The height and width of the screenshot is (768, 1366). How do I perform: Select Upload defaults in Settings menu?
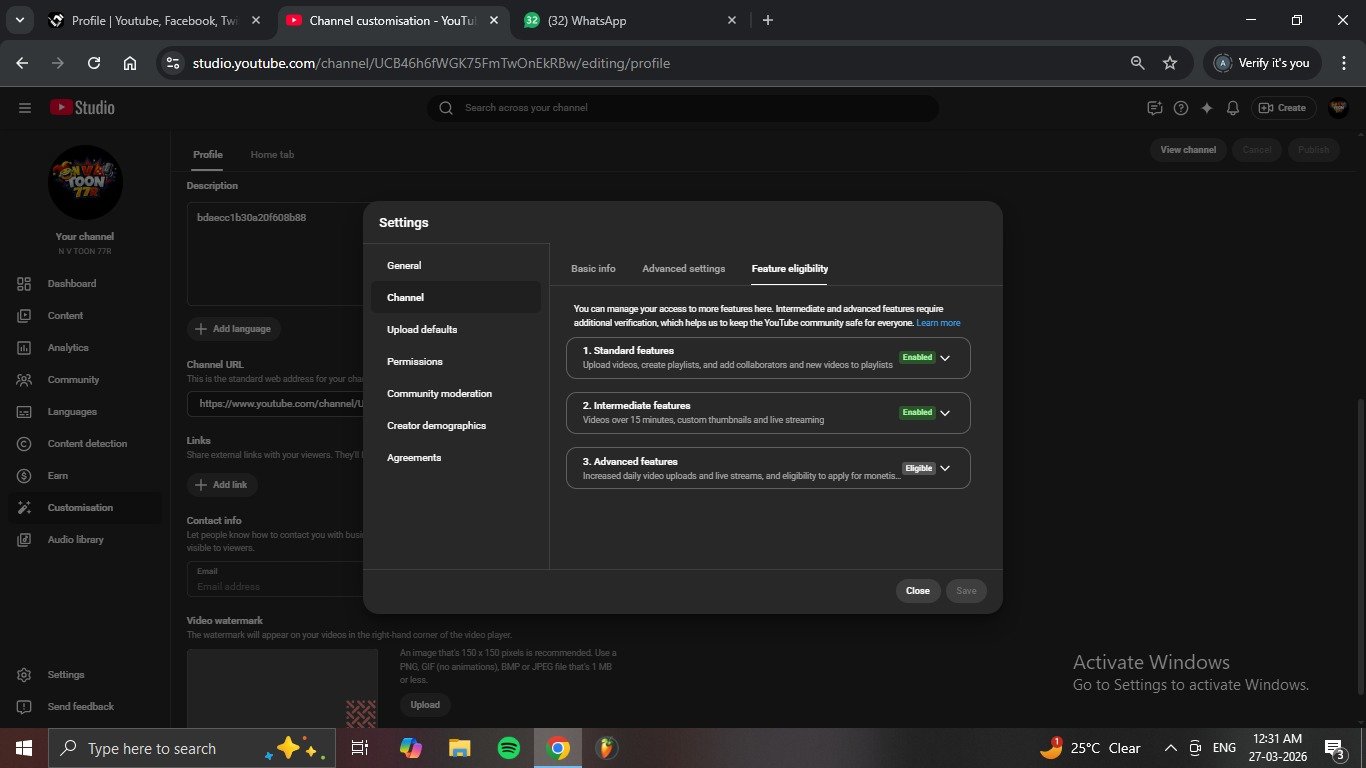click(x=422, y=330)
